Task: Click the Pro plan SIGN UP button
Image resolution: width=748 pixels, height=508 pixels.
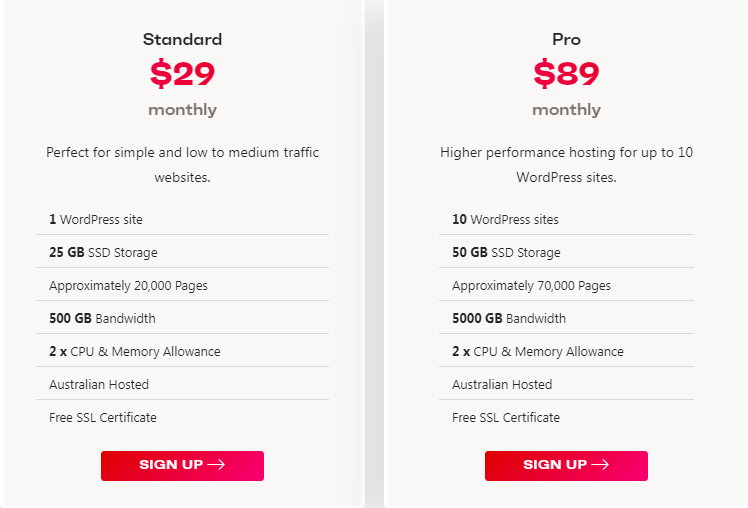Action: coord(566,466)
